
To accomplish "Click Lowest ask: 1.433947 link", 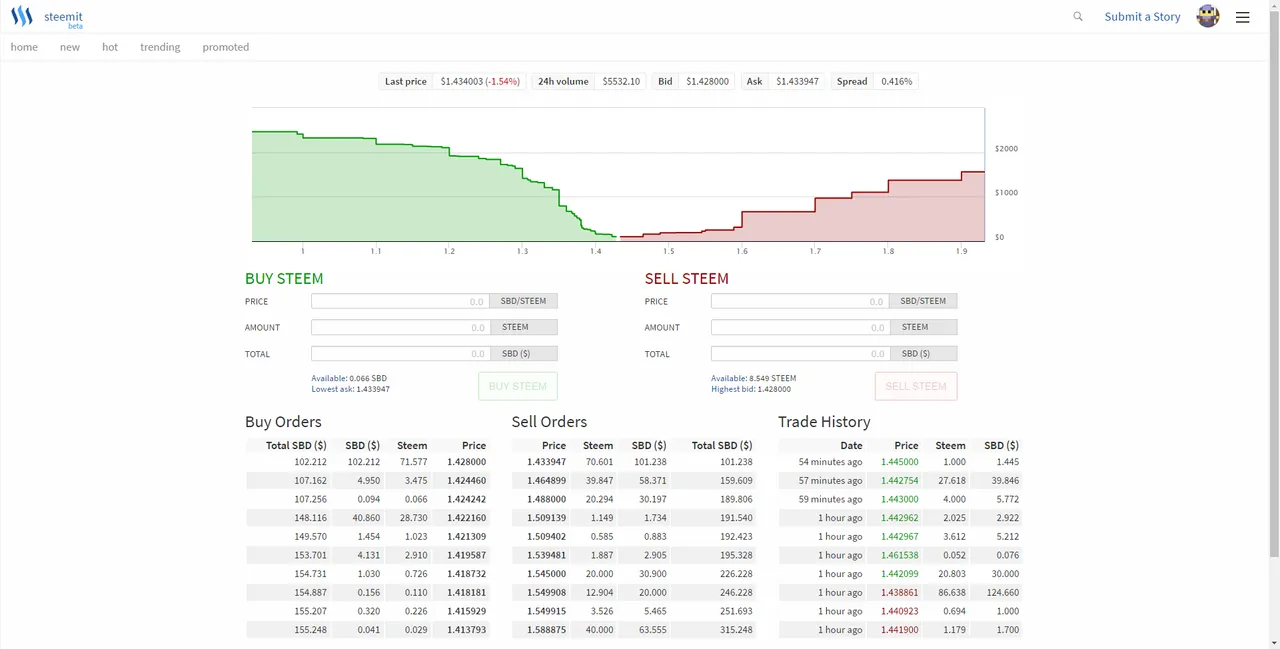I will point(351,389).
